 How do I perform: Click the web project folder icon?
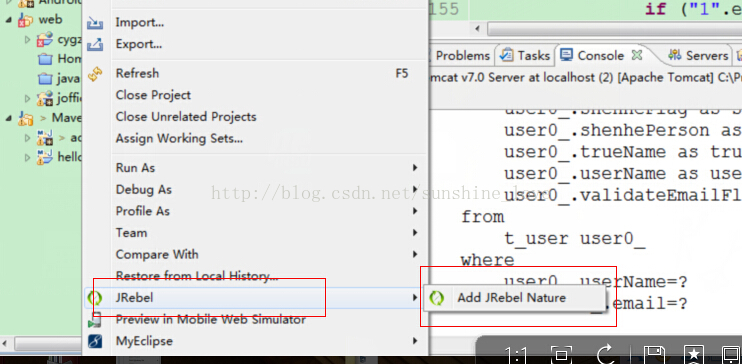(x=26, y=20)
